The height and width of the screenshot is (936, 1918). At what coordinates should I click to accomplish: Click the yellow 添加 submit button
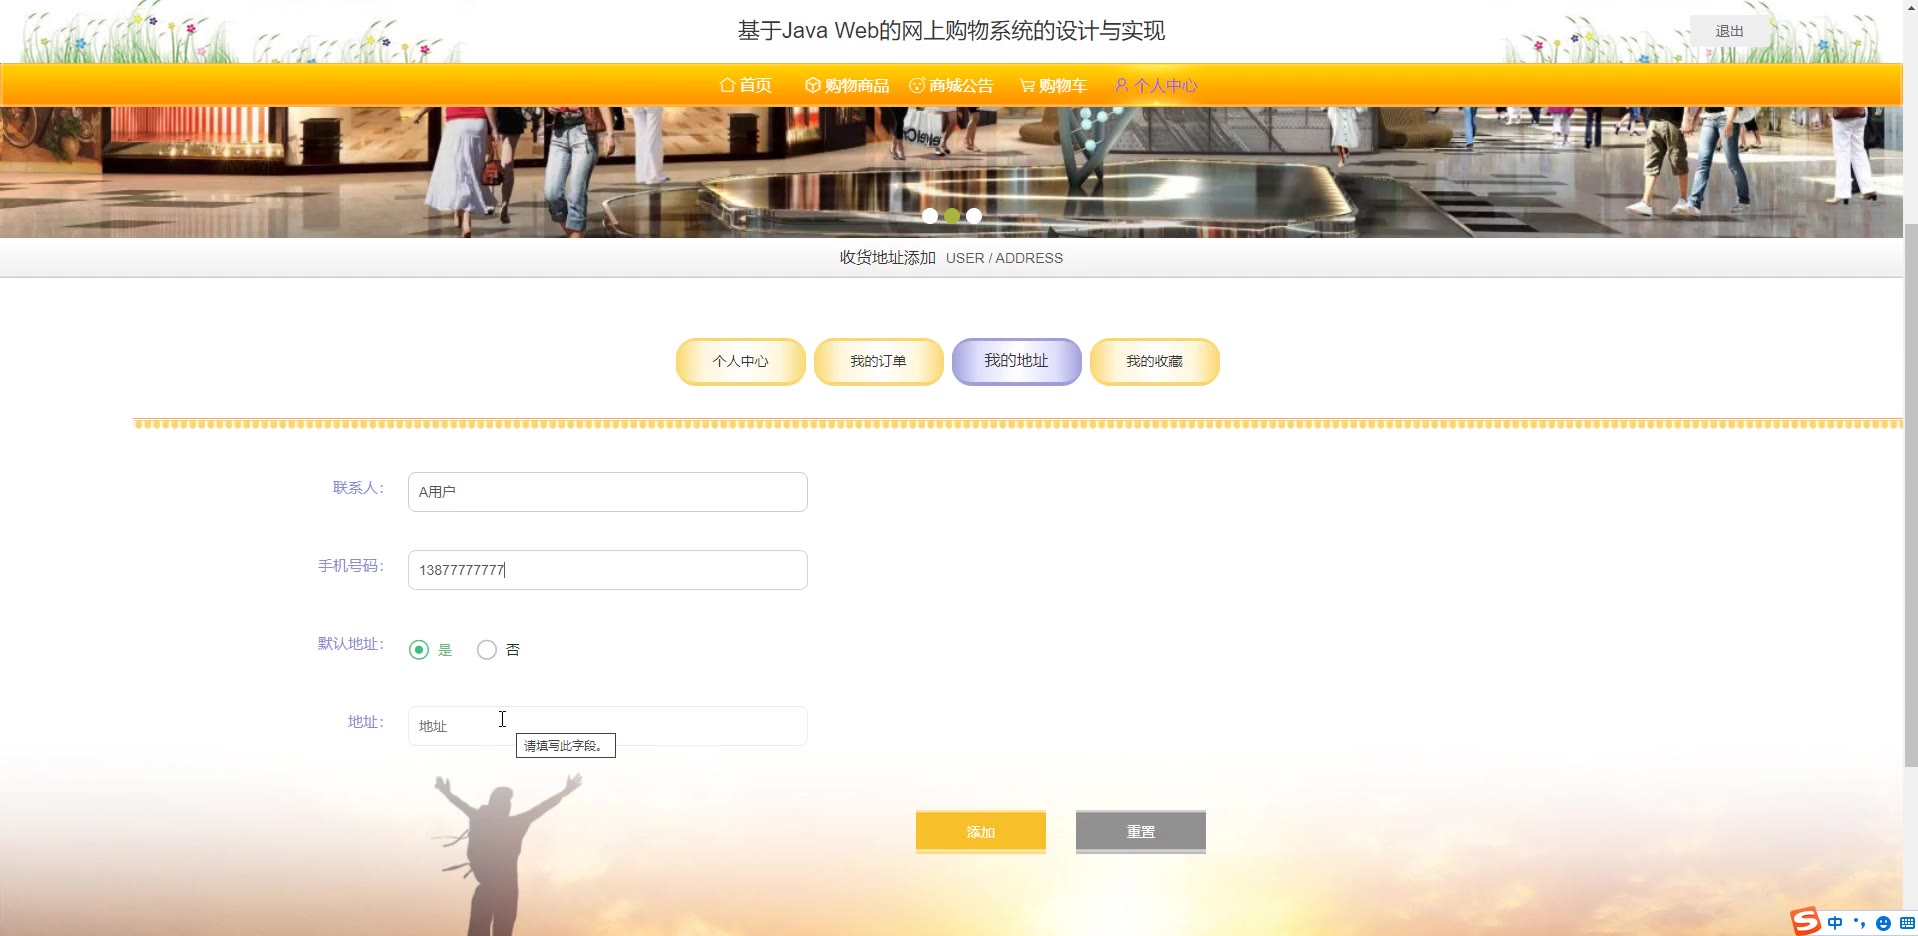[x=981, y=832]
